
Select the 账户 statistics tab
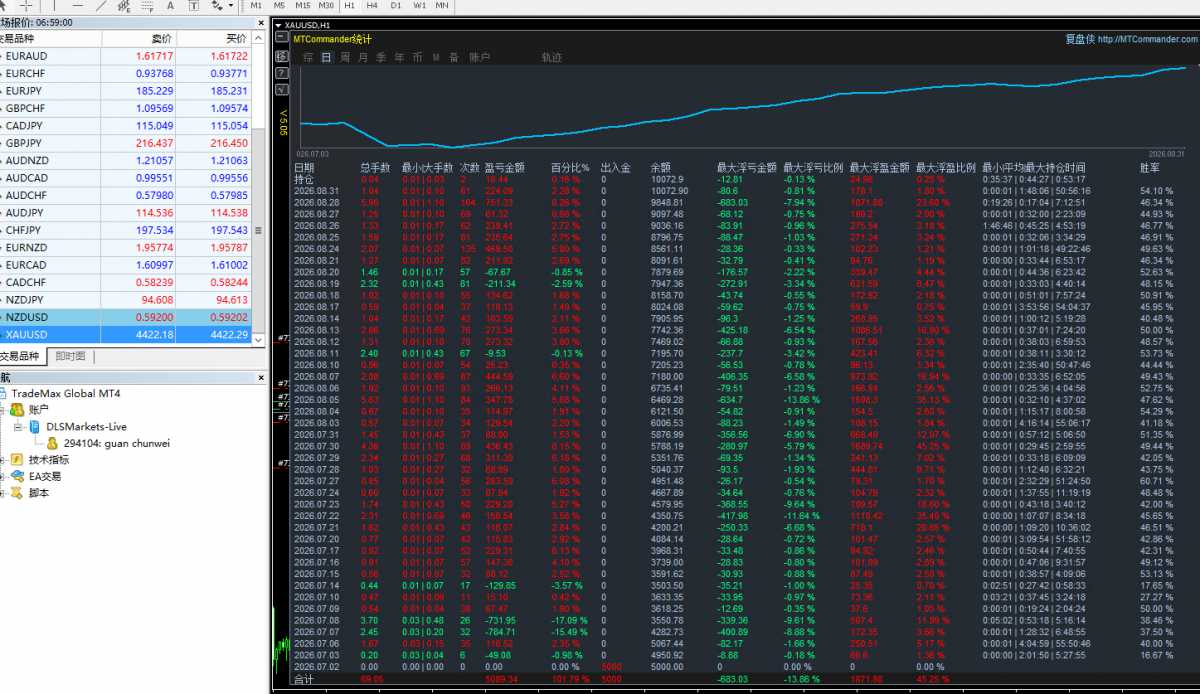480,57
